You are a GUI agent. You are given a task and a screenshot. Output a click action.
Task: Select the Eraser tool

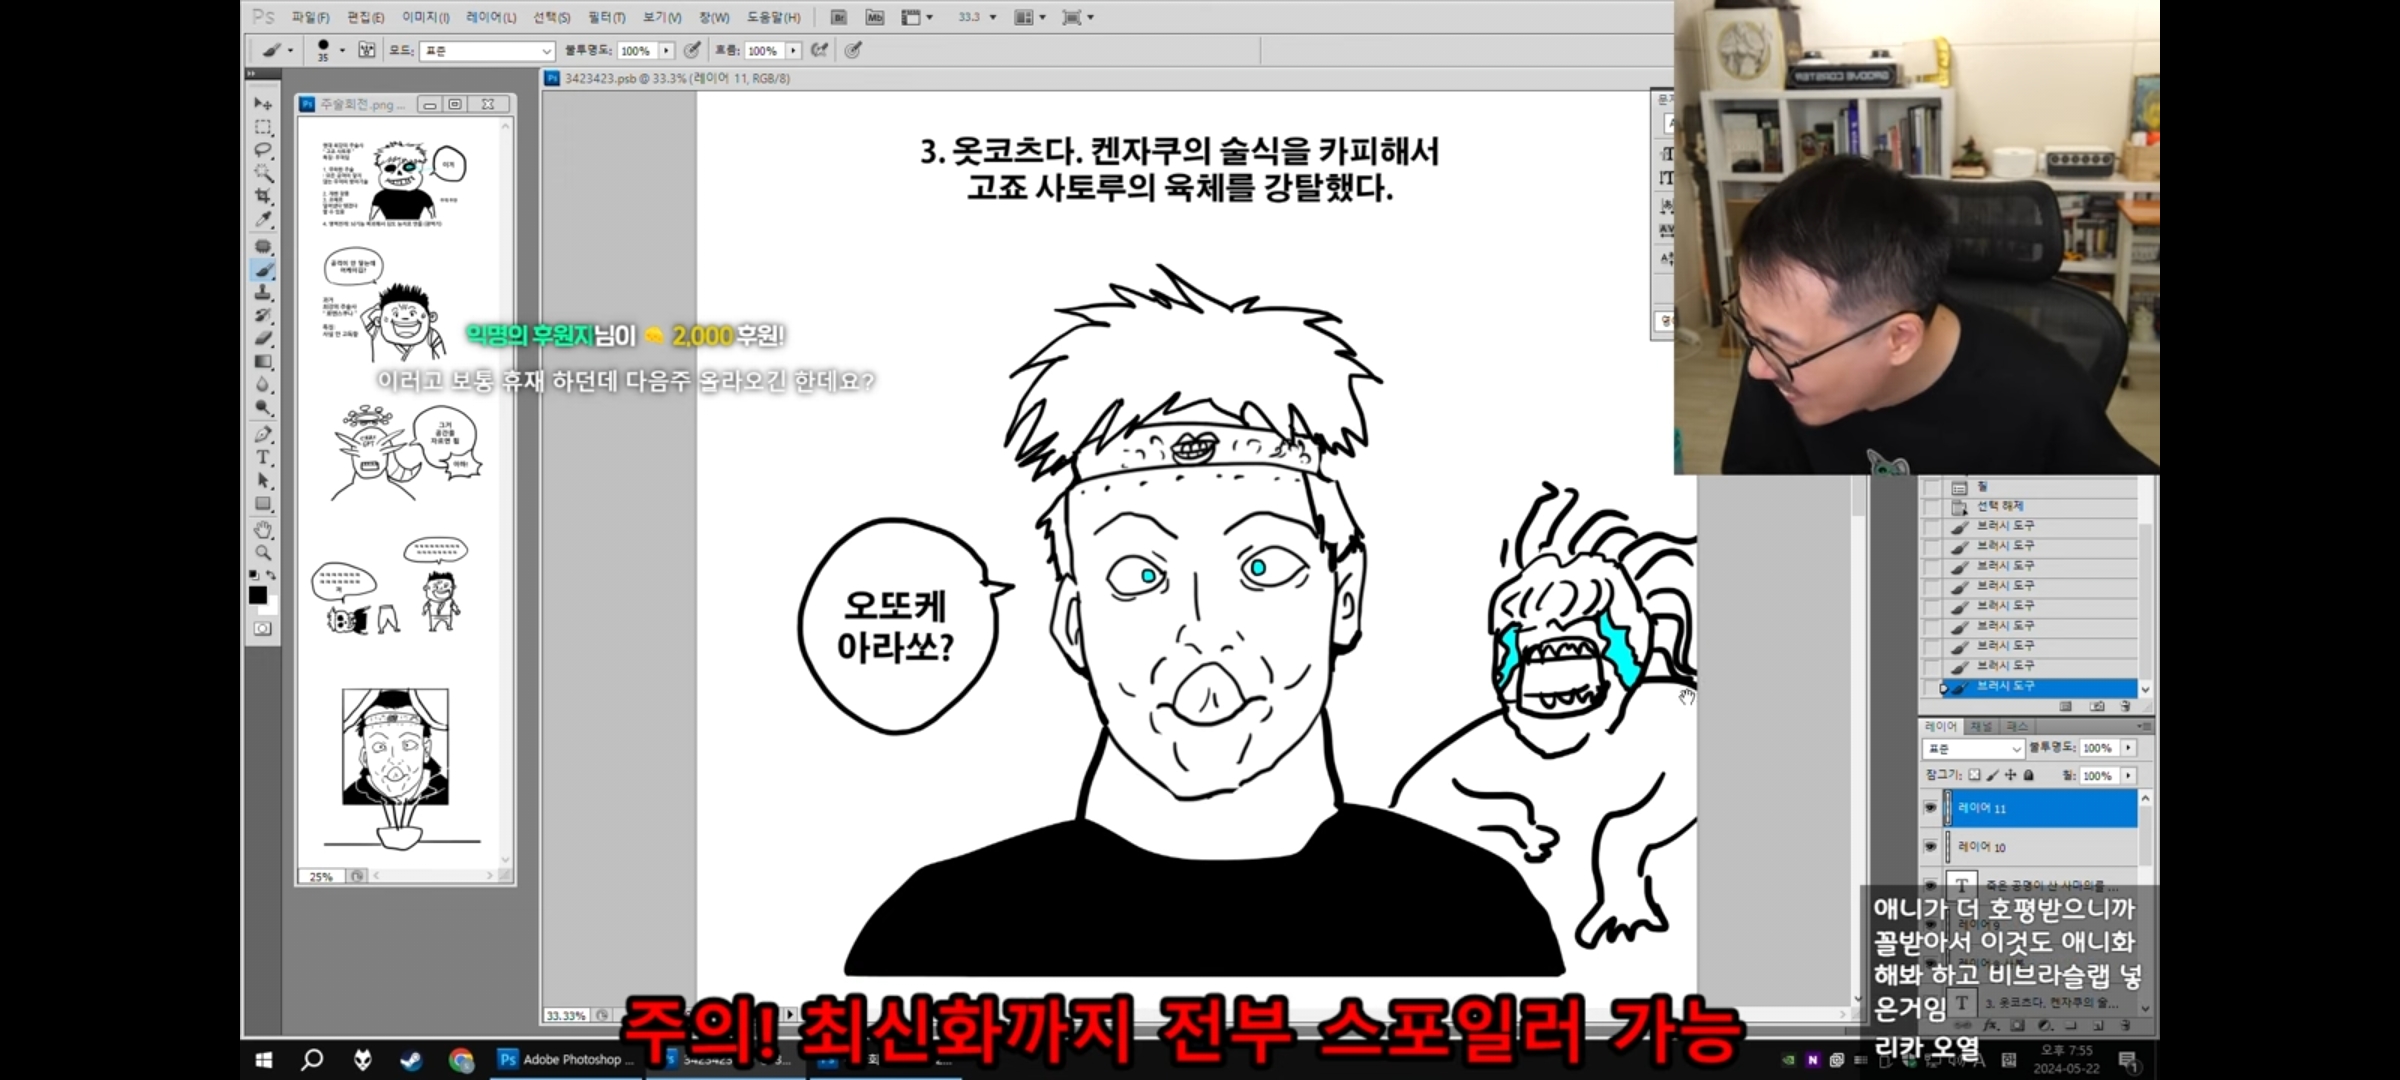(x=263, y=339)
